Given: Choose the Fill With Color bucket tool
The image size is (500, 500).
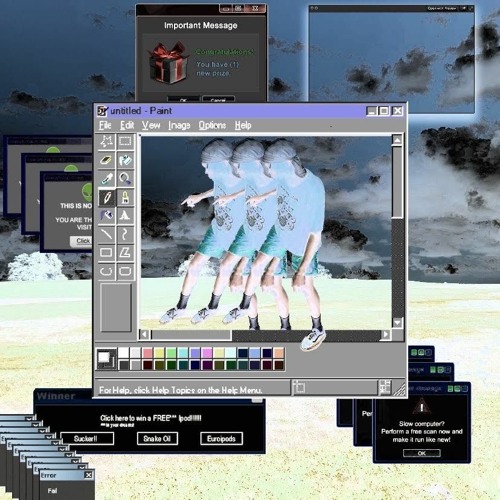Looking at the screenshot, I should click(x=125, y=160).
